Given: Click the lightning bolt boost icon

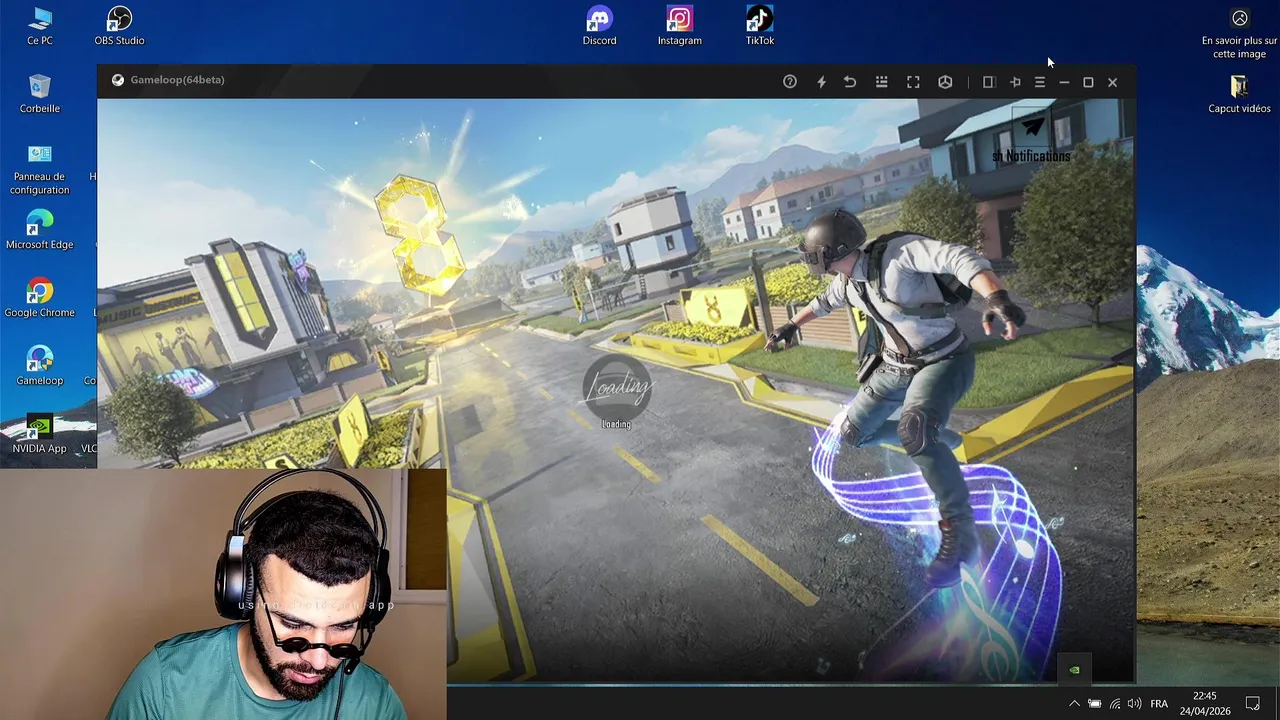Looking at the screenshot, I should (x=821, y=82).
